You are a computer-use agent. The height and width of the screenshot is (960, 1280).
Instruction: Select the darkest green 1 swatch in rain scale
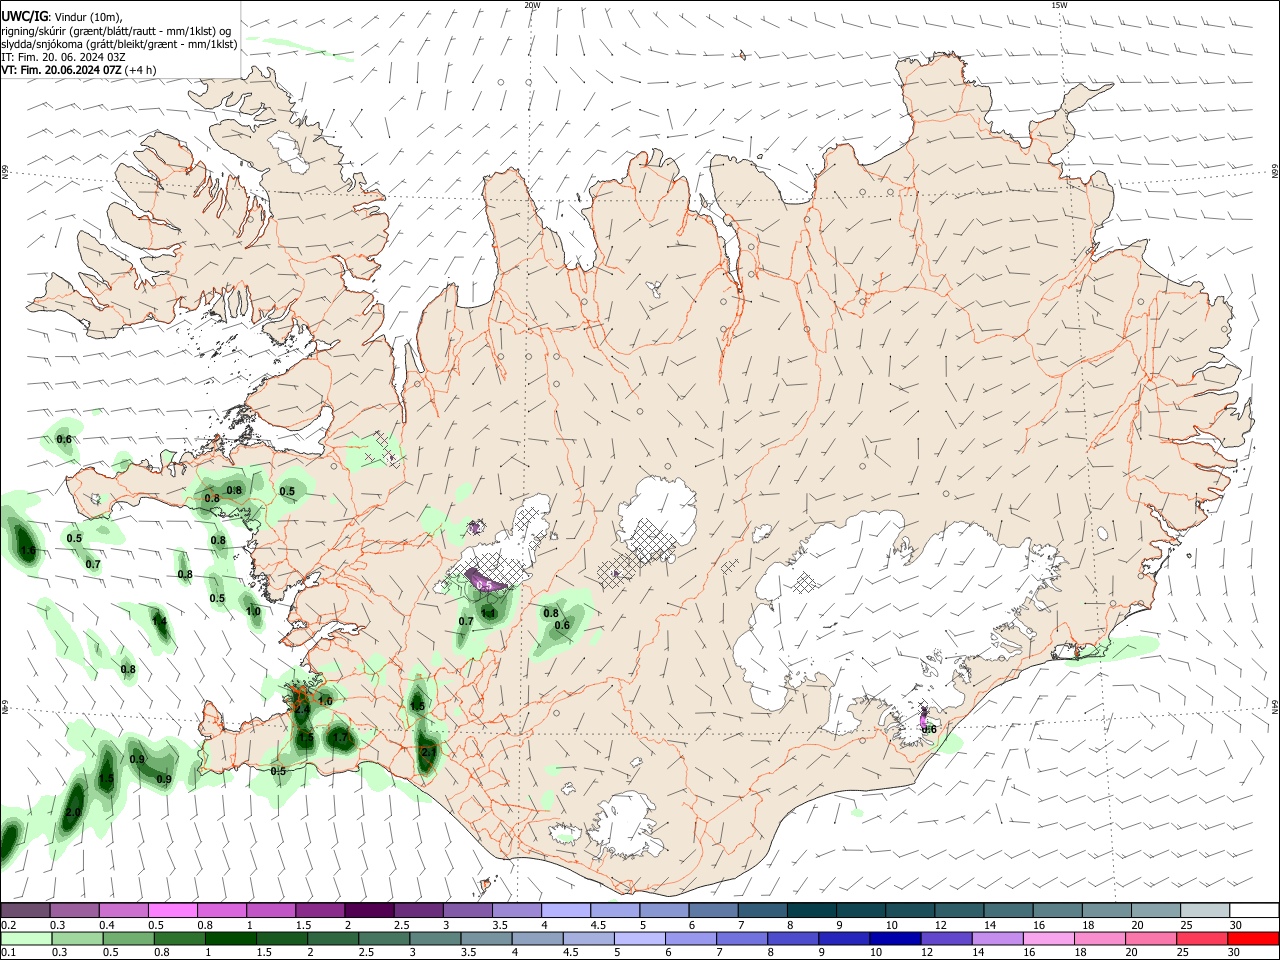coord(230,939)
